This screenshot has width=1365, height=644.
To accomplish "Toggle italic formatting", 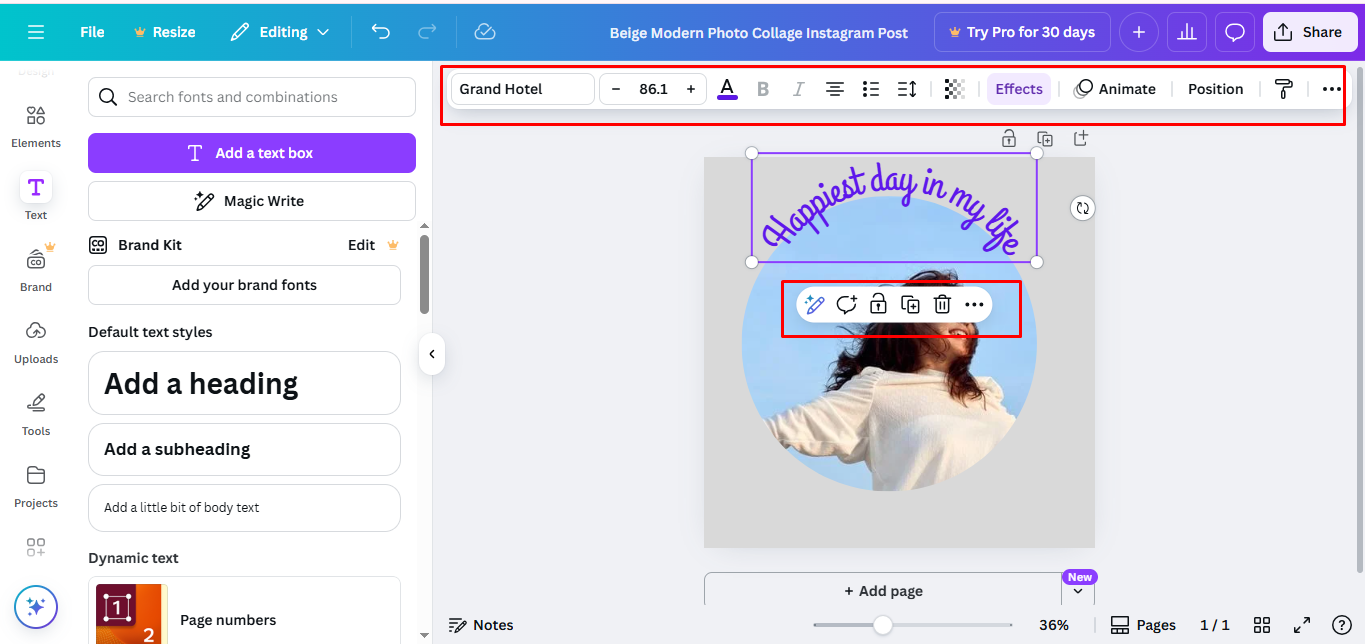I will [x=798, y=89].
